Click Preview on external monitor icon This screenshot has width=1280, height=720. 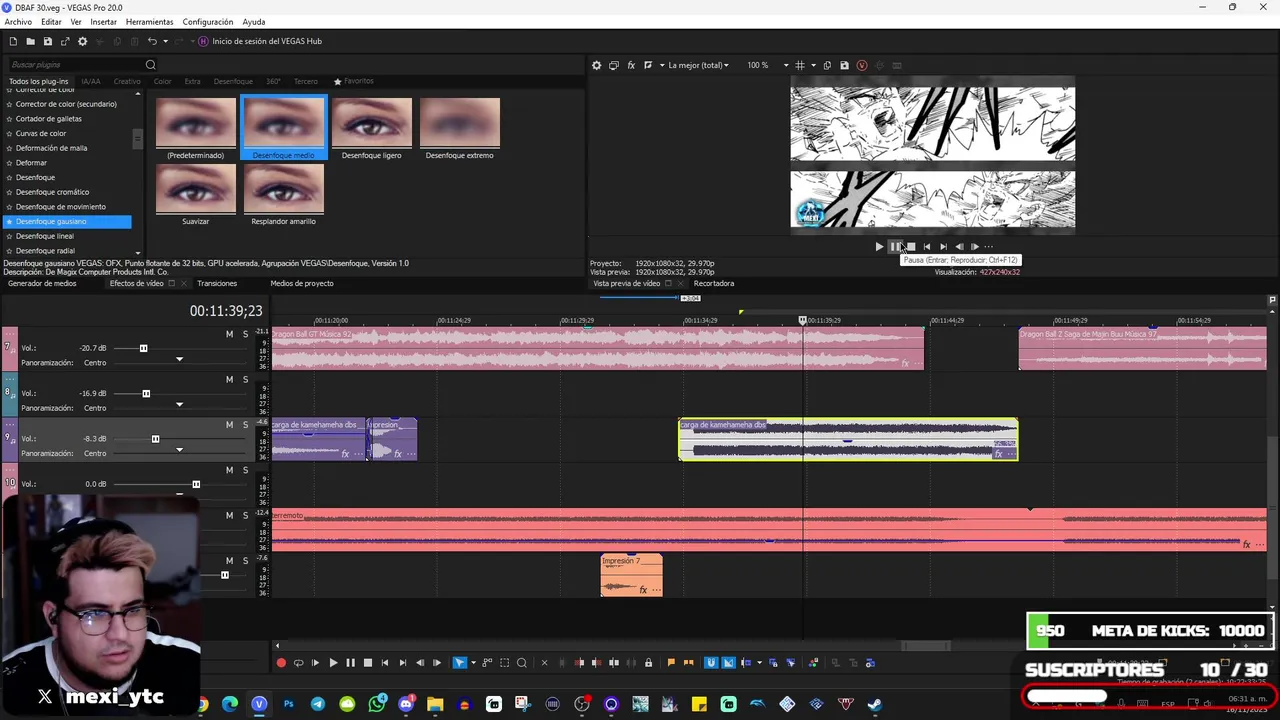[x=614, y=65]
